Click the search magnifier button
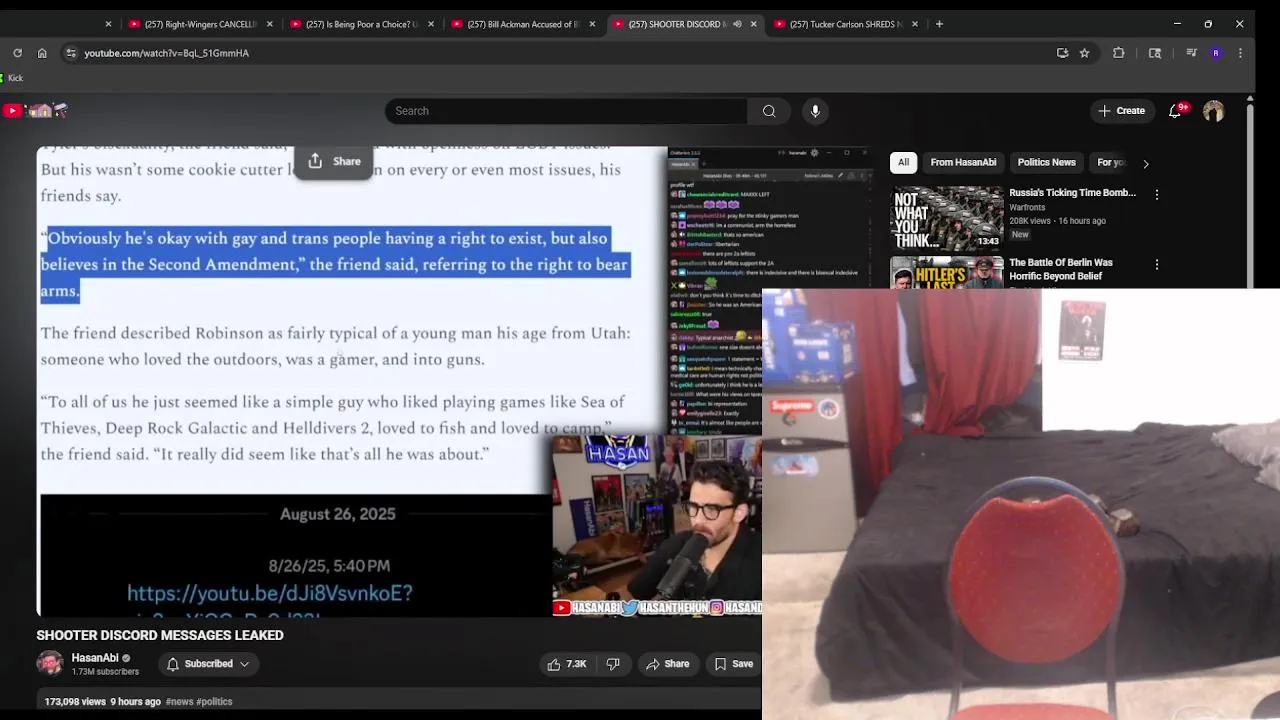The height and width of the screenshot is (720, 1280). point(769,111)
